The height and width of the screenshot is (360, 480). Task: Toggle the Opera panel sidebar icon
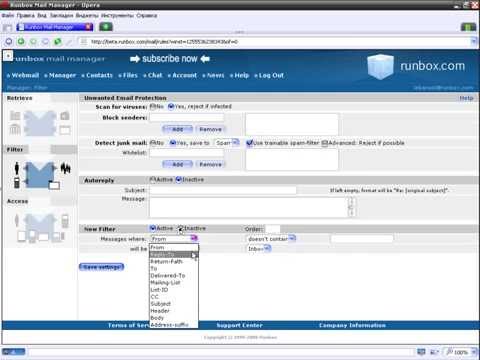click(7, 28)
